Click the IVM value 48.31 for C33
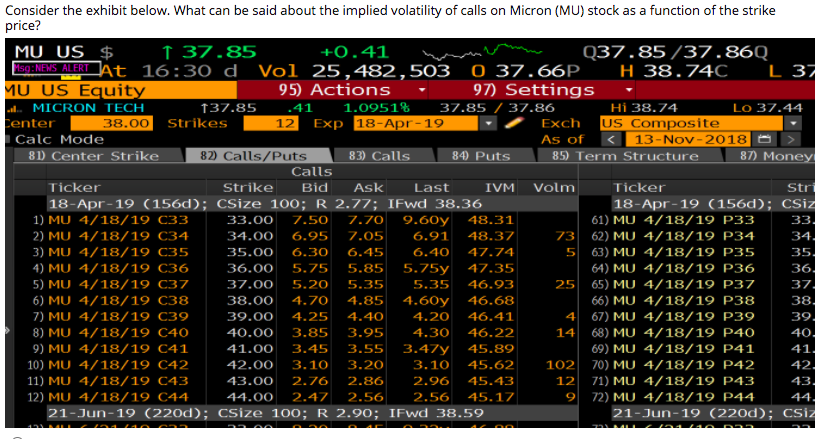827x439 pixels. 491,220
